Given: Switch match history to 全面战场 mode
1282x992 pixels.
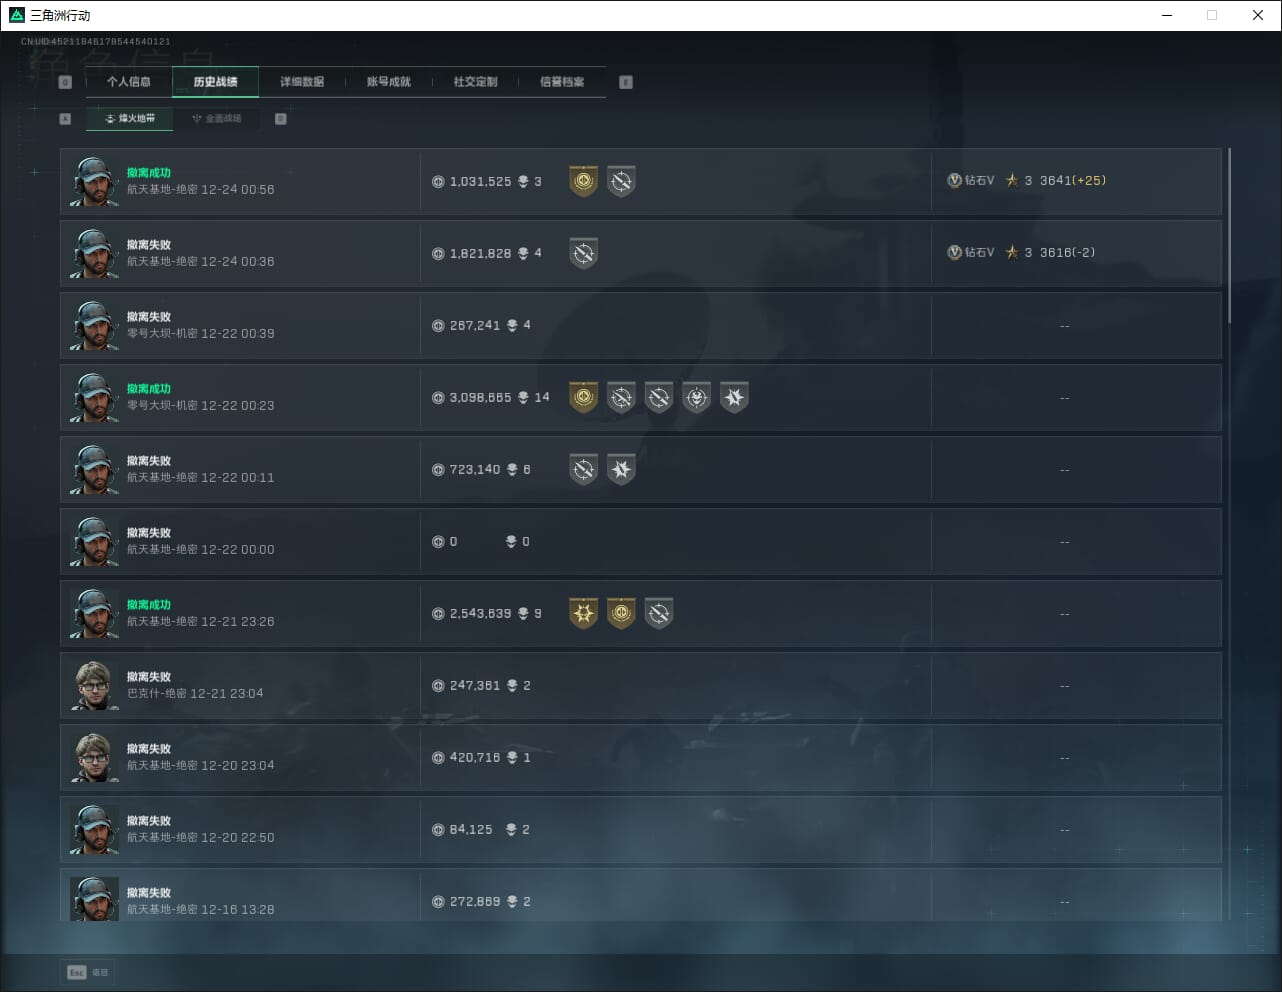Looking at the screenshot, I should pos(217,118).
